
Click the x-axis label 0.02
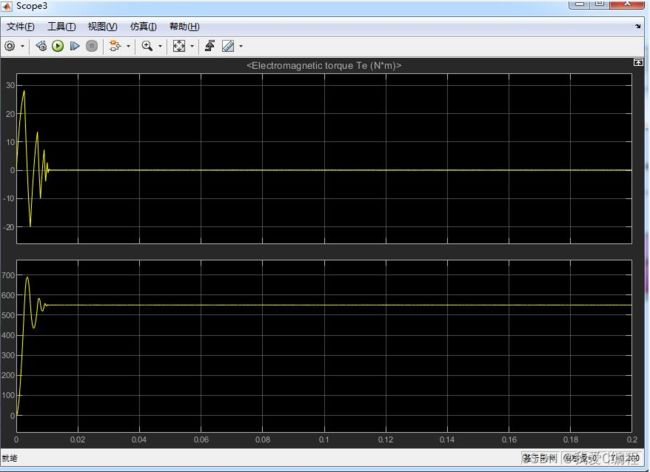78,439
